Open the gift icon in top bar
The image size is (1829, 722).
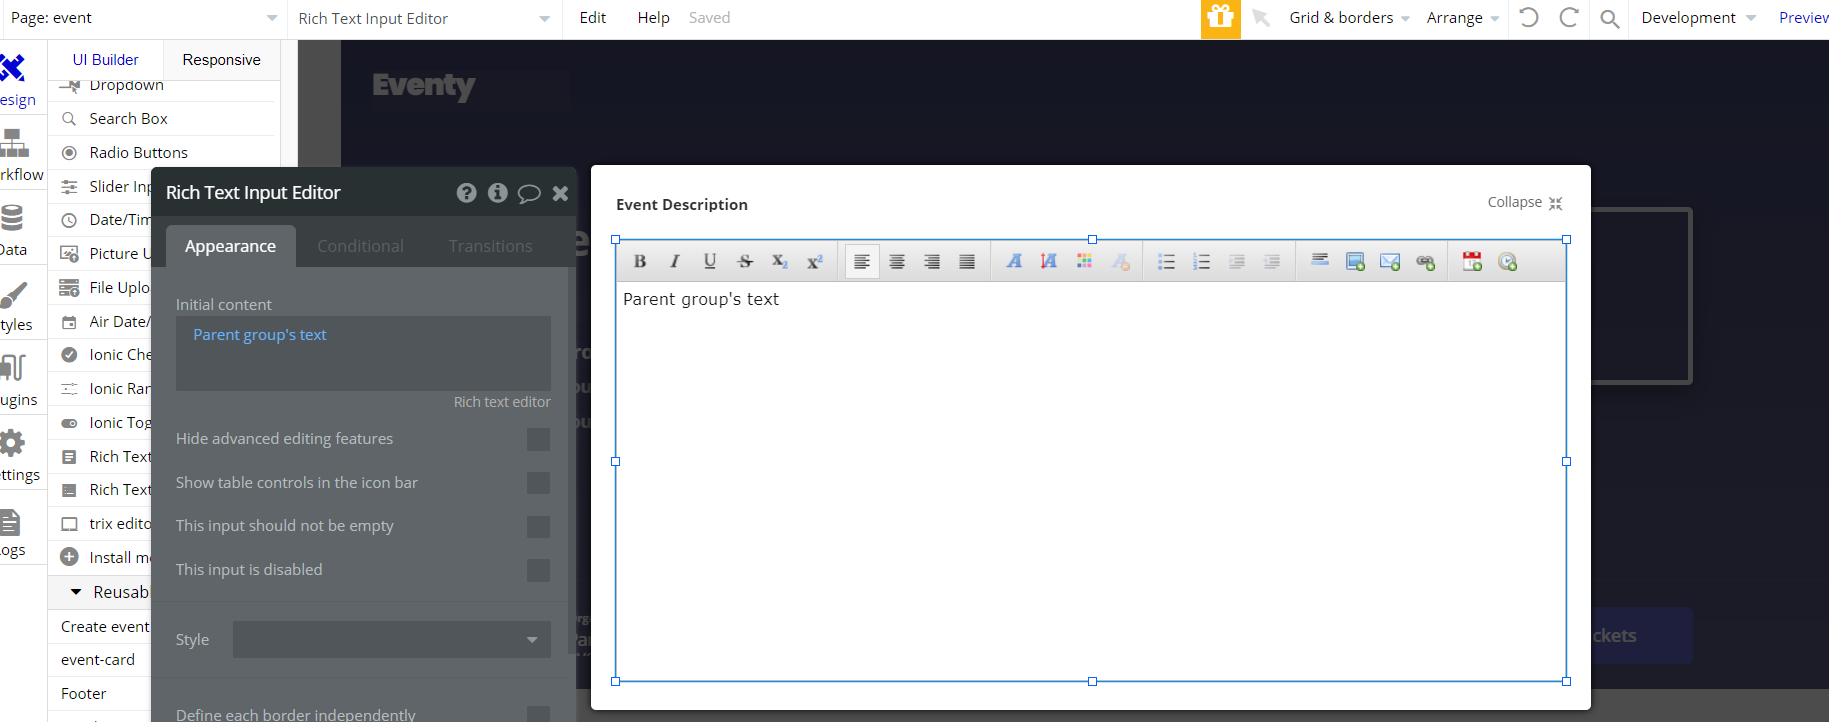[1221, 18]
